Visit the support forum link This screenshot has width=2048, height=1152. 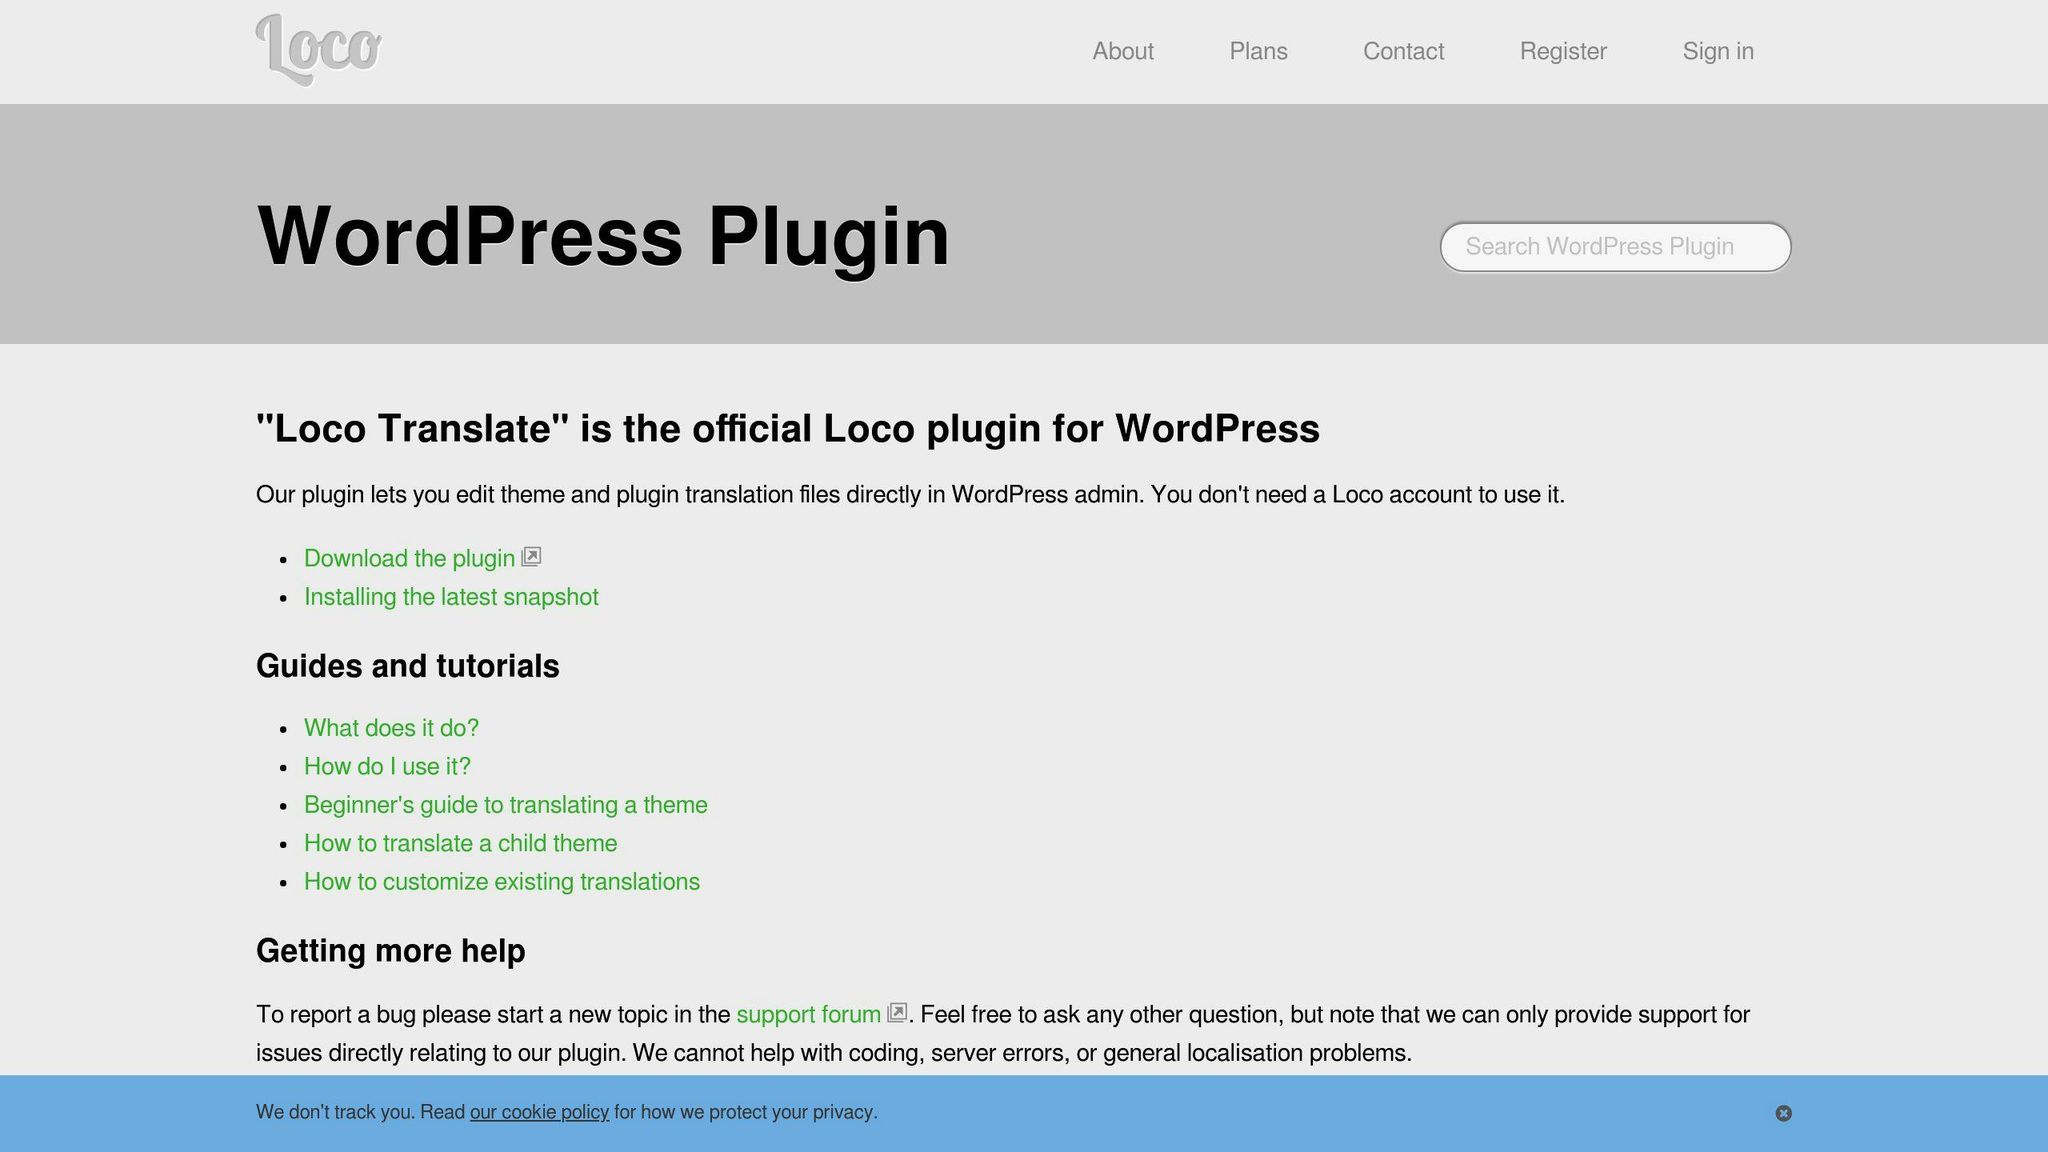pyautogui.click(x=808, y=1014)
